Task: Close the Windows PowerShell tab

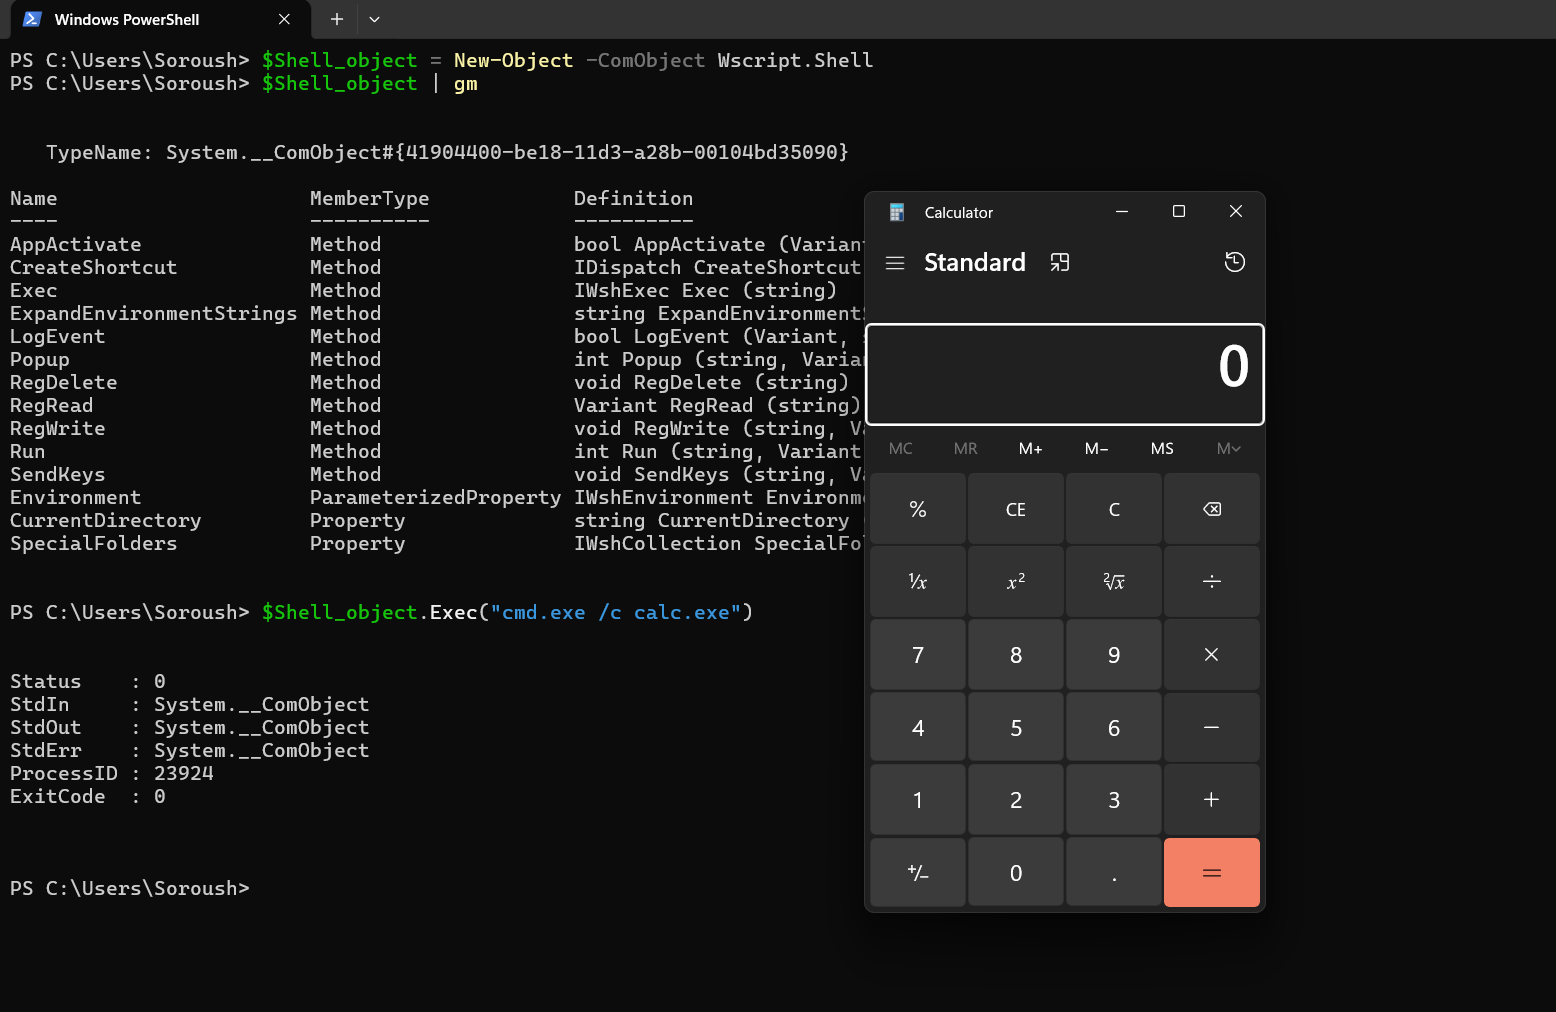Action: point(285,19)
